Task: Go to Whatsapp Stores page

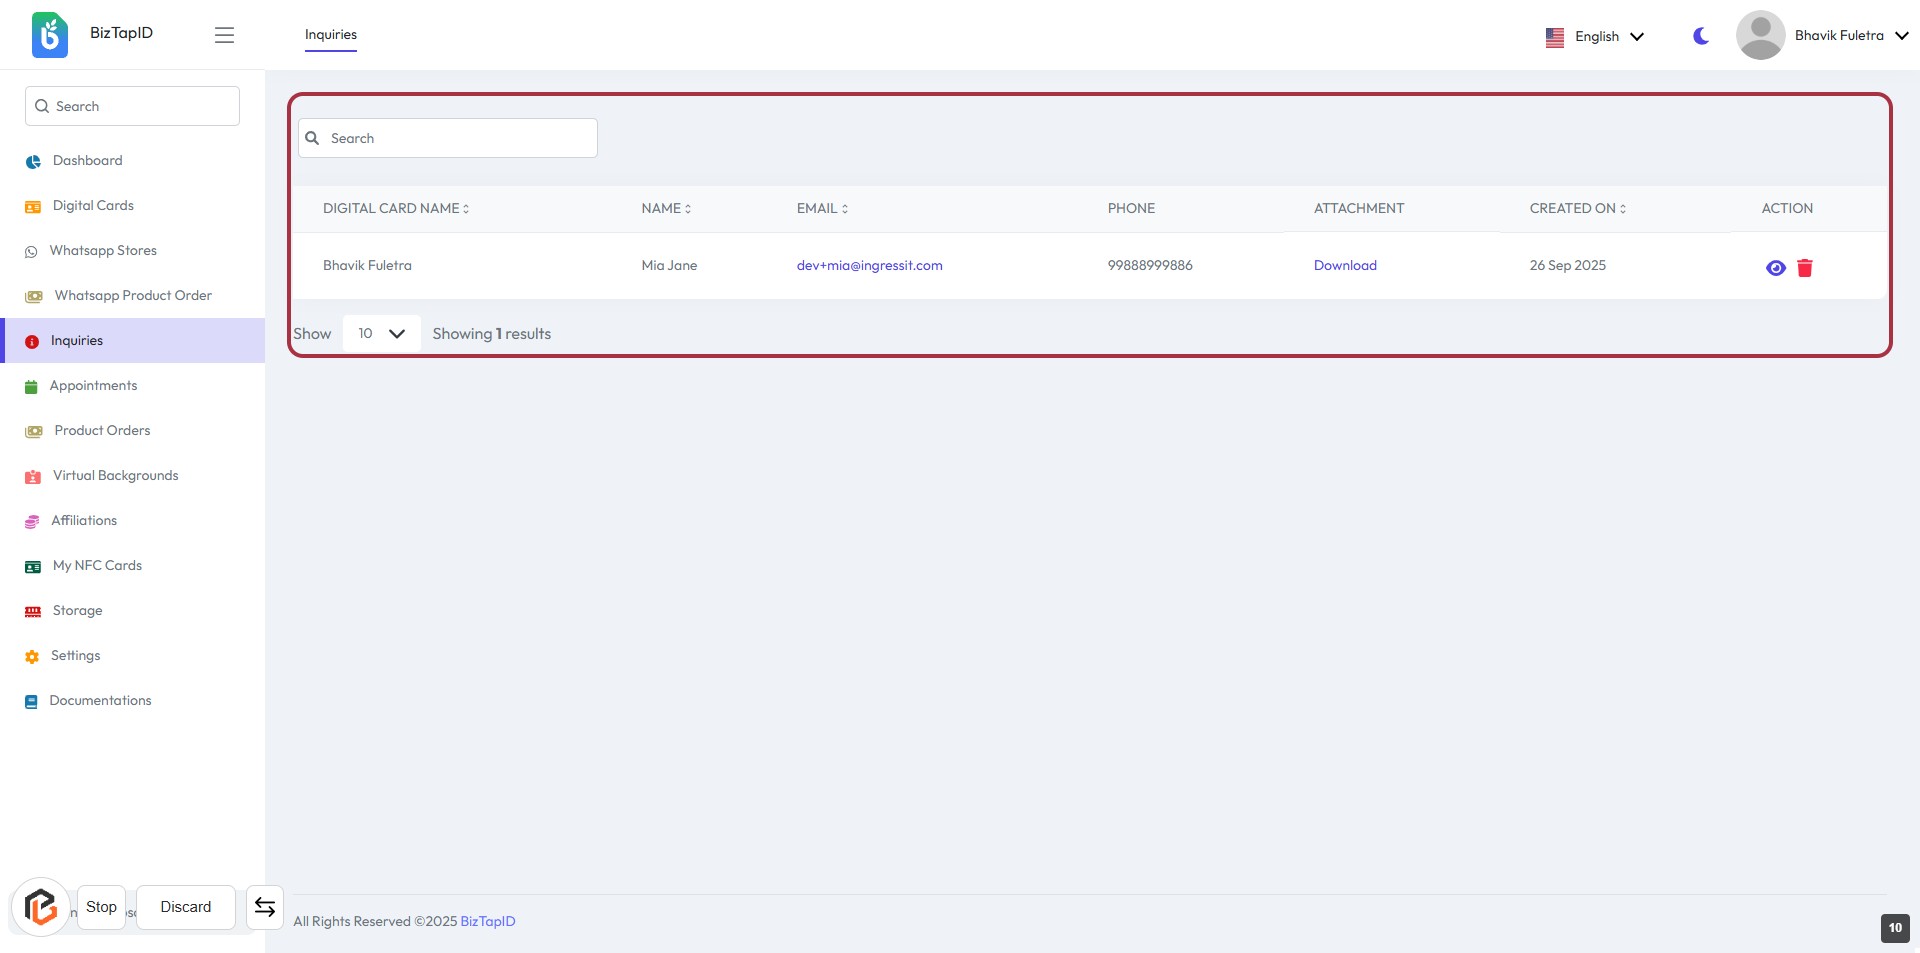Action: click(x=102, y=251)
